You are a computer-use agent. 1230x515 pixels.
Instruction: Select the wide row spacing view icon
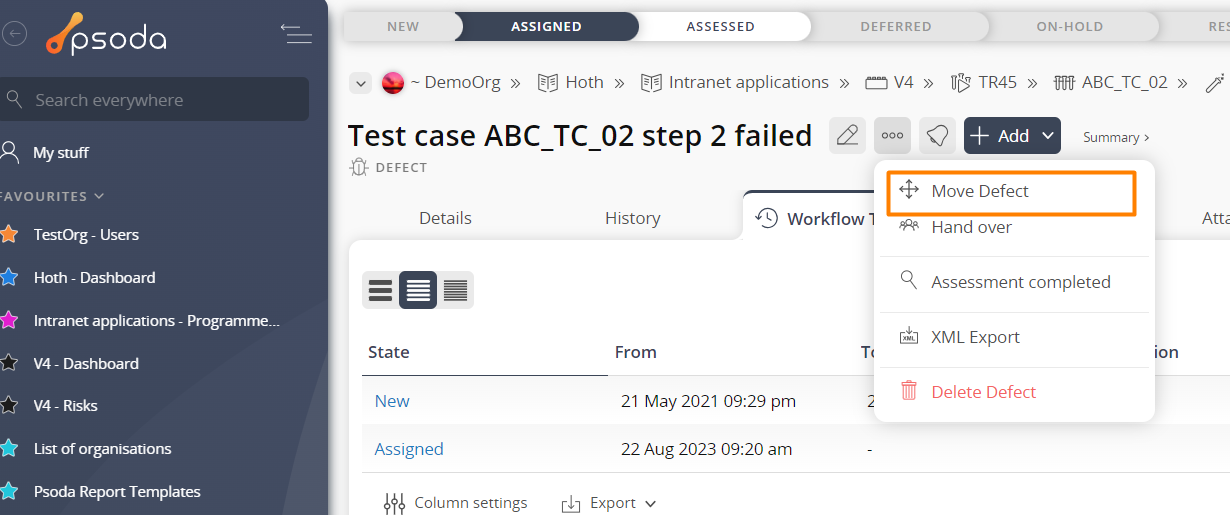click(x=381, y=290)
